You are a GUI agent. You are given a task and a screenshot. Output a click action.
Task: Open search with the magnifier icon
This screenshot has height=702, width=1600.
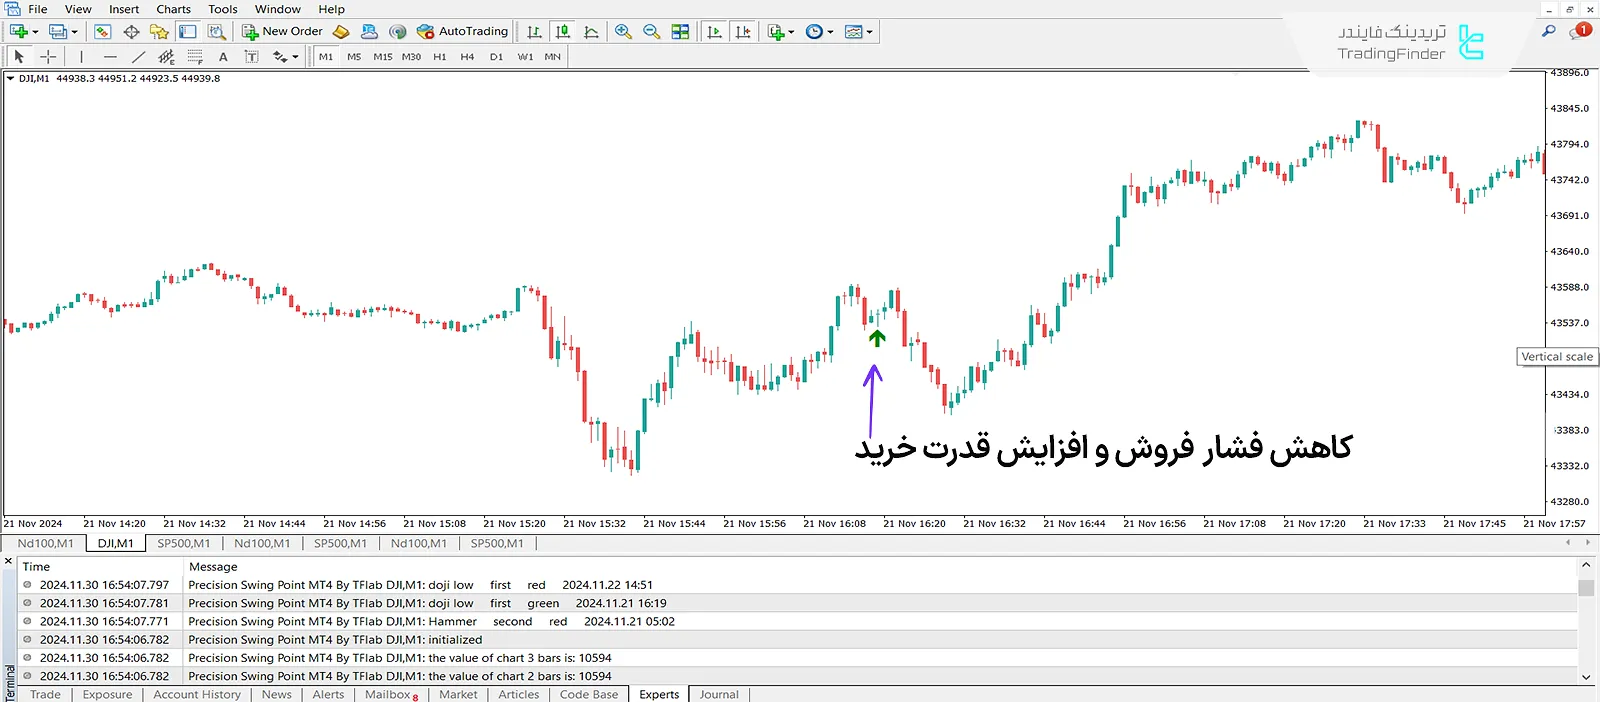(x=1548, y=32)
